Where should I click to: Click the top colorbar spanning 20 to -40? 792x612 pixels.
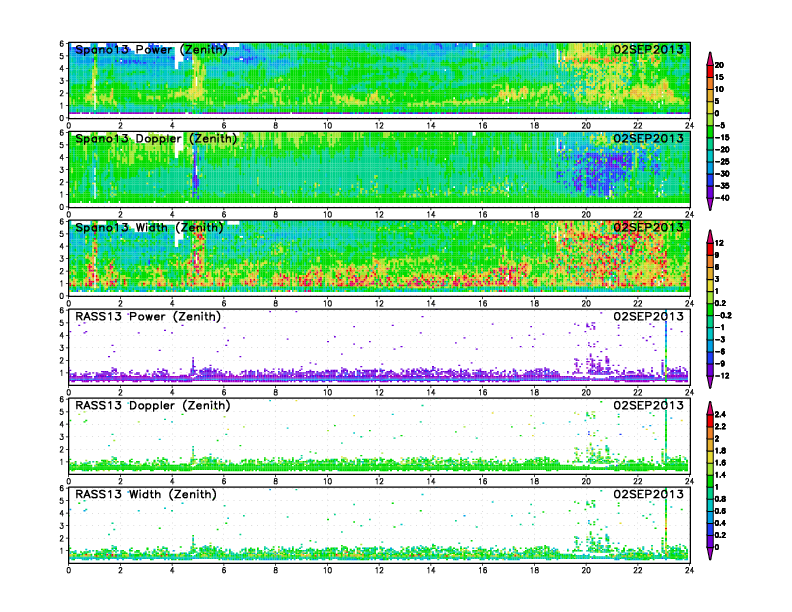coord(710,131)
